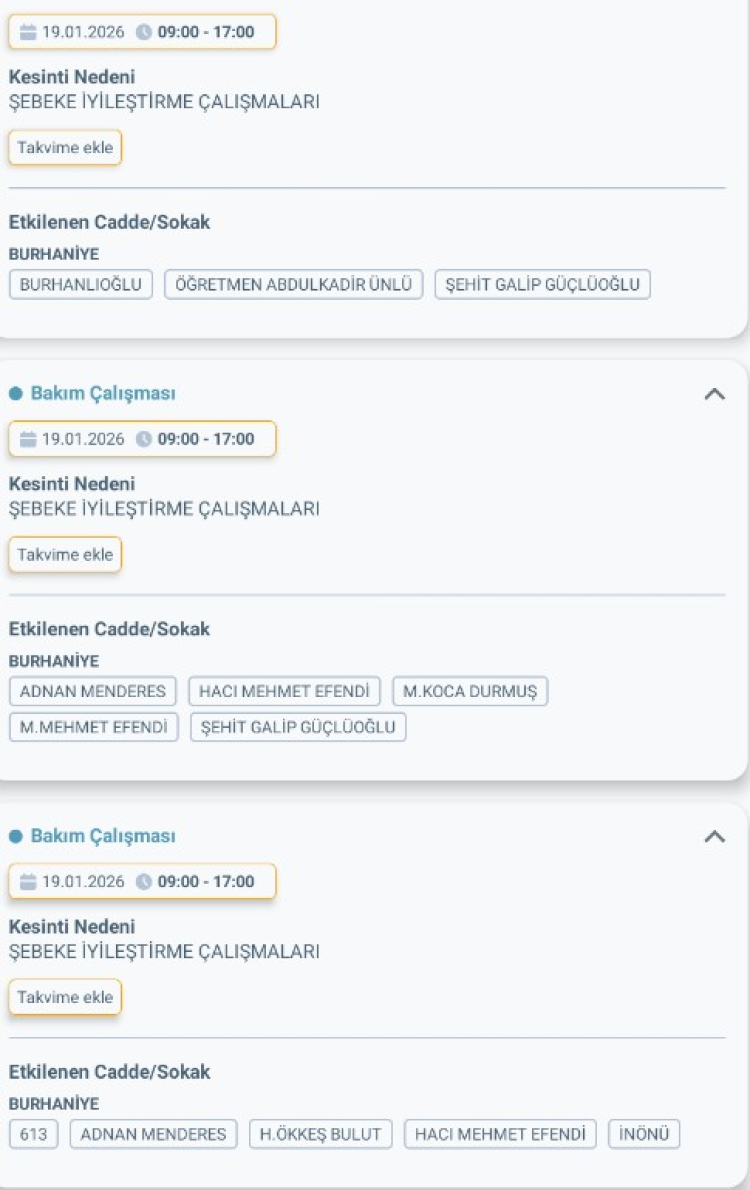Select M.KOCA DURMUŞ in the middle card
The height and width of the screenshot is (1190, 750).
[470, 691]
